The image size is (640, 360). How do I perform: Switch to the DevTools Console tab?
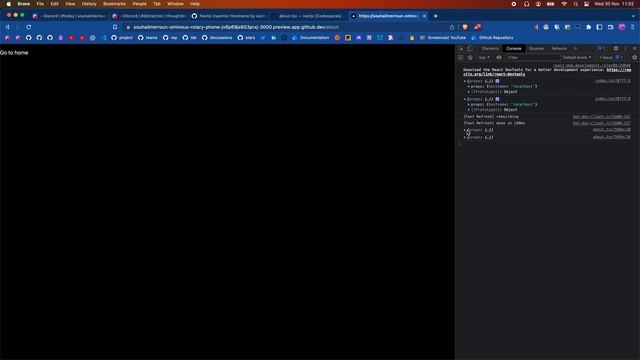coord(513,49)
